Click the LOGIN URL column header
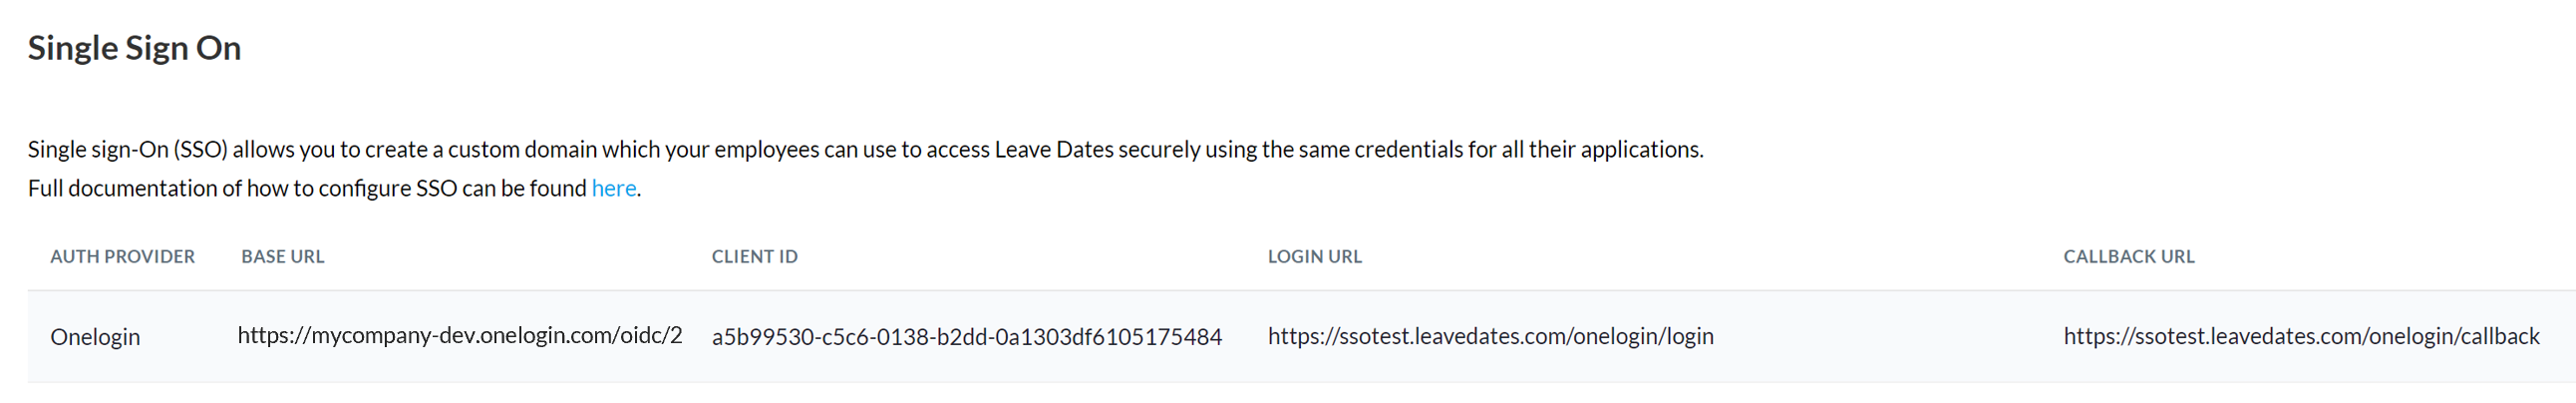2576x403 pixels. click(x=1314, y=256)
